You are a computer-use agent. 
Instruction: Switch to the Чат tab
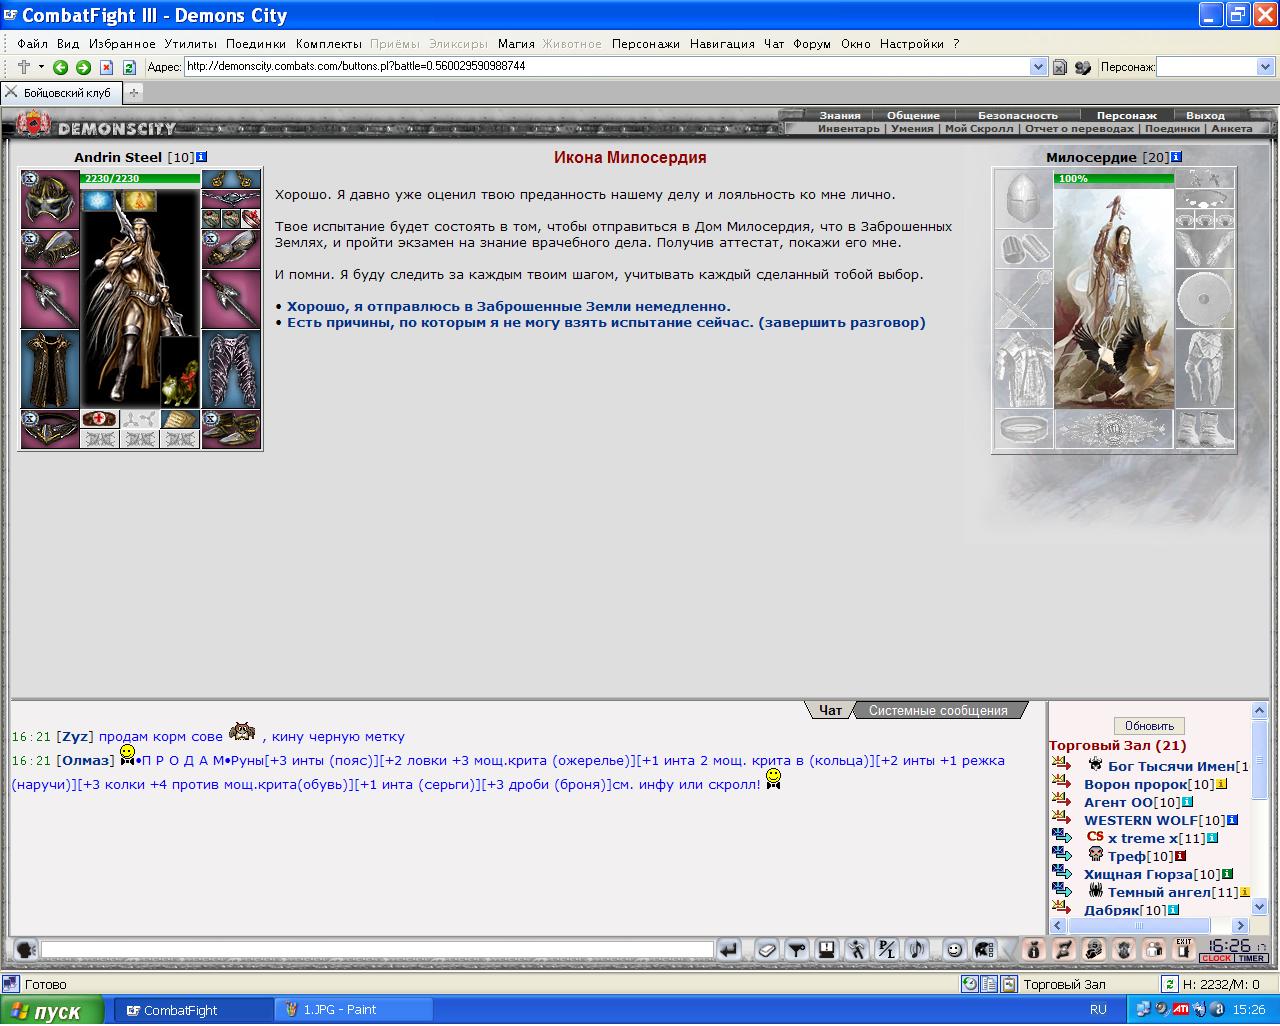coord(830,710)
